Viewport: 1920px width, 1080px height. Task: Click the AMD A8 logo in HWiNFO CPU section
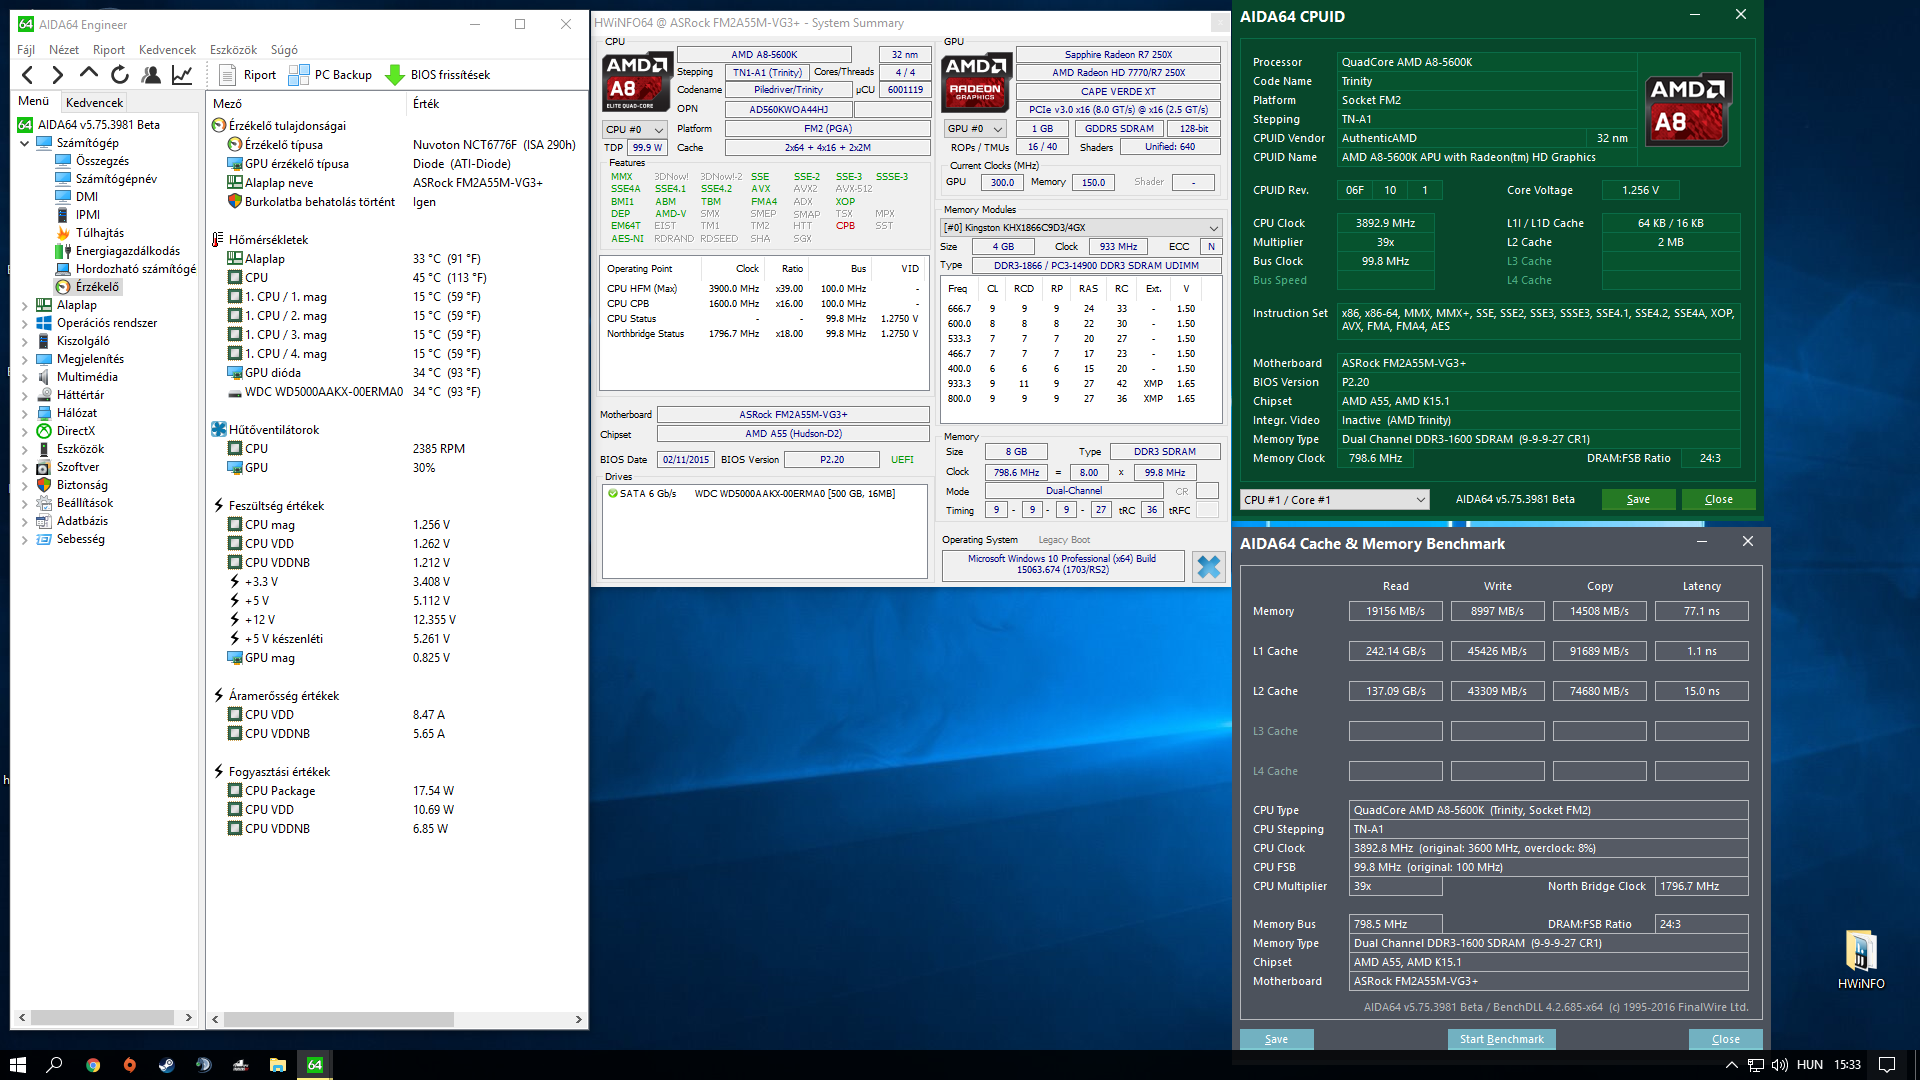636,81
